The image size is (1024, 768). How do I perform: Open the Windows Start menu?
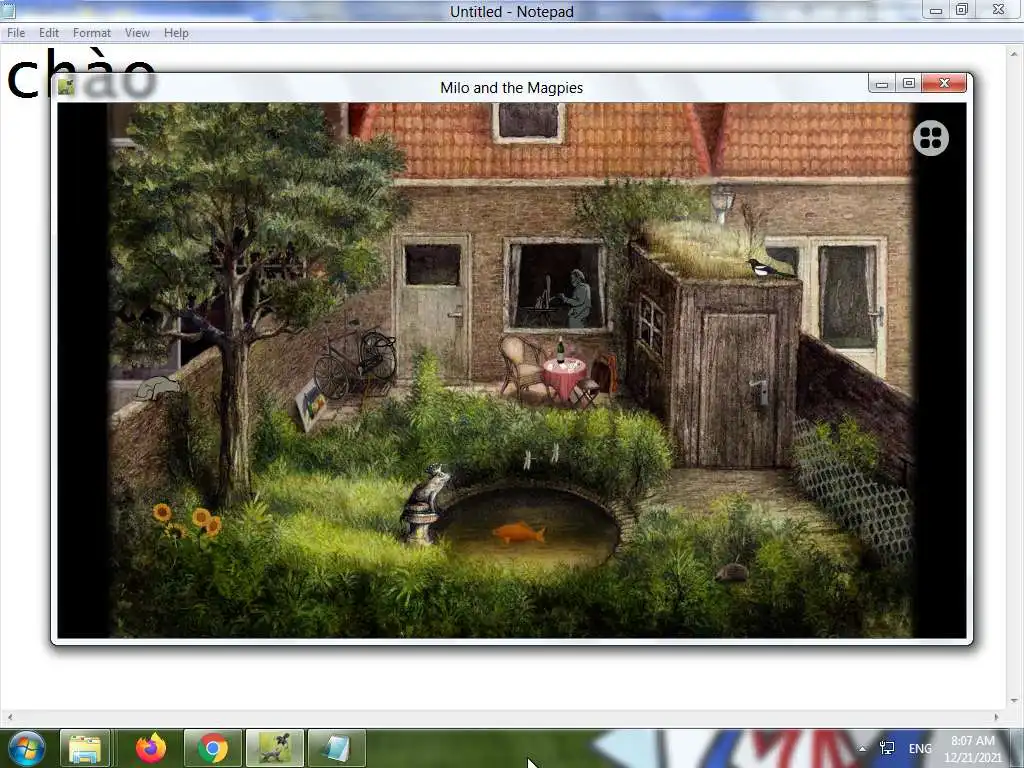(25, 748)
